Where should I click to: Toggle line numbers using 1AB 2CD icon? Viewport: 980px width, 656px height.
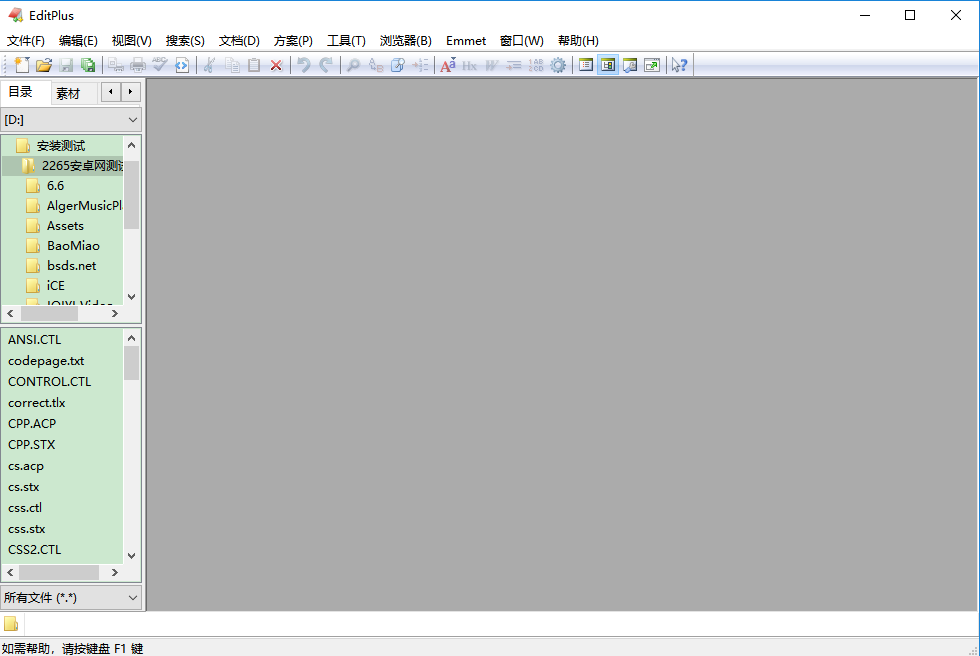pyautogui.click(x=536, y=64)
